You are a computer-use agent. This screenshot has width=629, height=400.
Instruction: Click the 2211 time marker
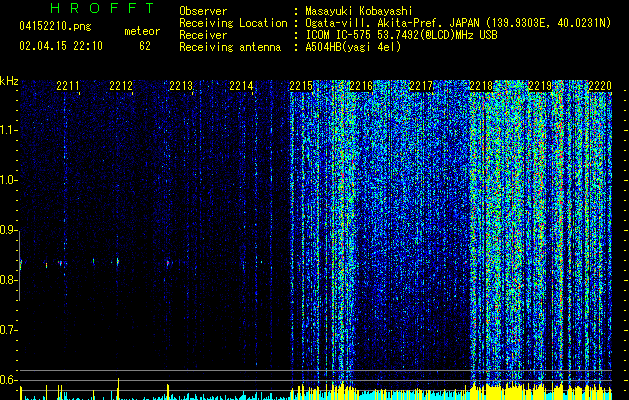(x=67, y=86)
